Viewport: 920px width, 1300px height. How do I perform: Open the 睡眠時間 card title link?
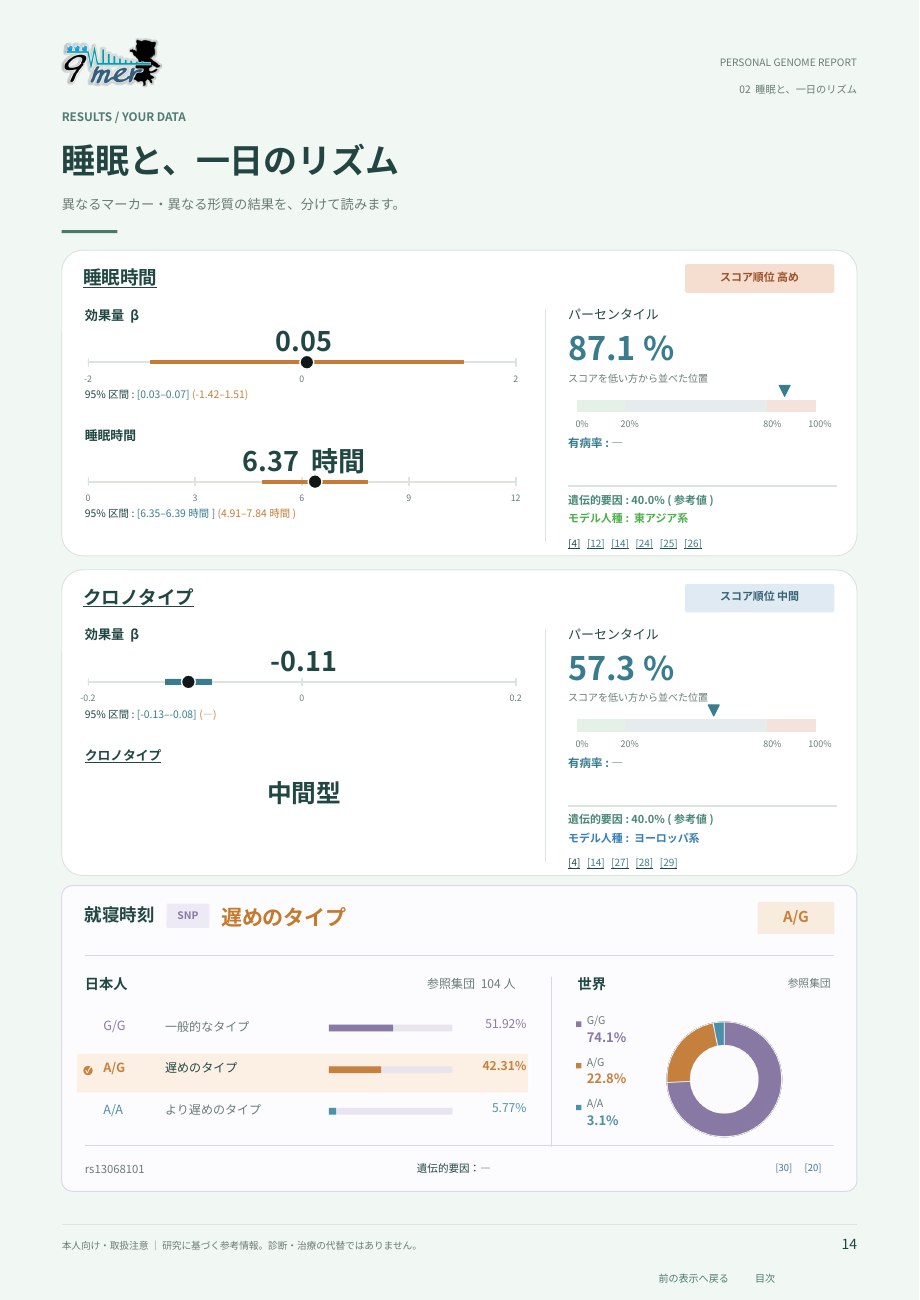click(120, 277)
